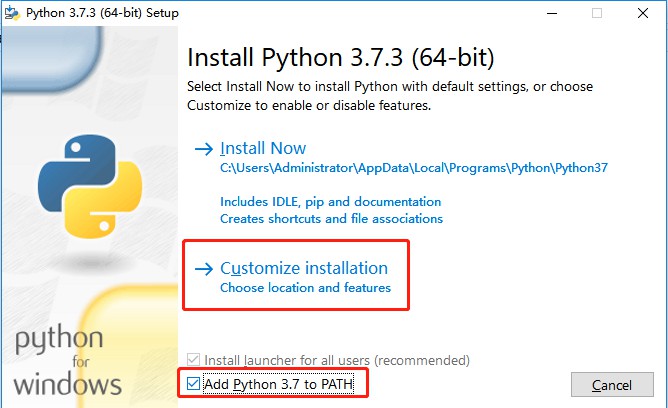Click the Python logo image
This screenshot has height=408, width=668.
[90, 186]
